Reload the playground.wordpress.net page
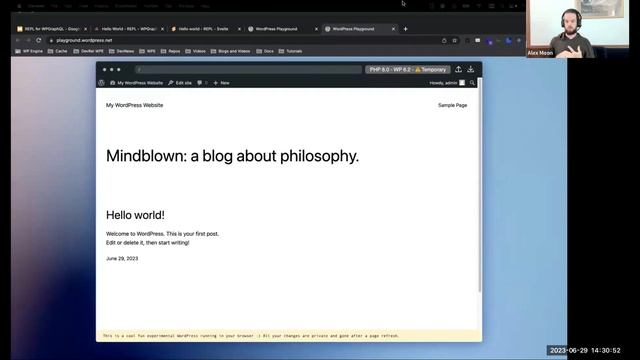Image resolution: width=640 pixels, height=360 pixels. (x=38, y=40)
